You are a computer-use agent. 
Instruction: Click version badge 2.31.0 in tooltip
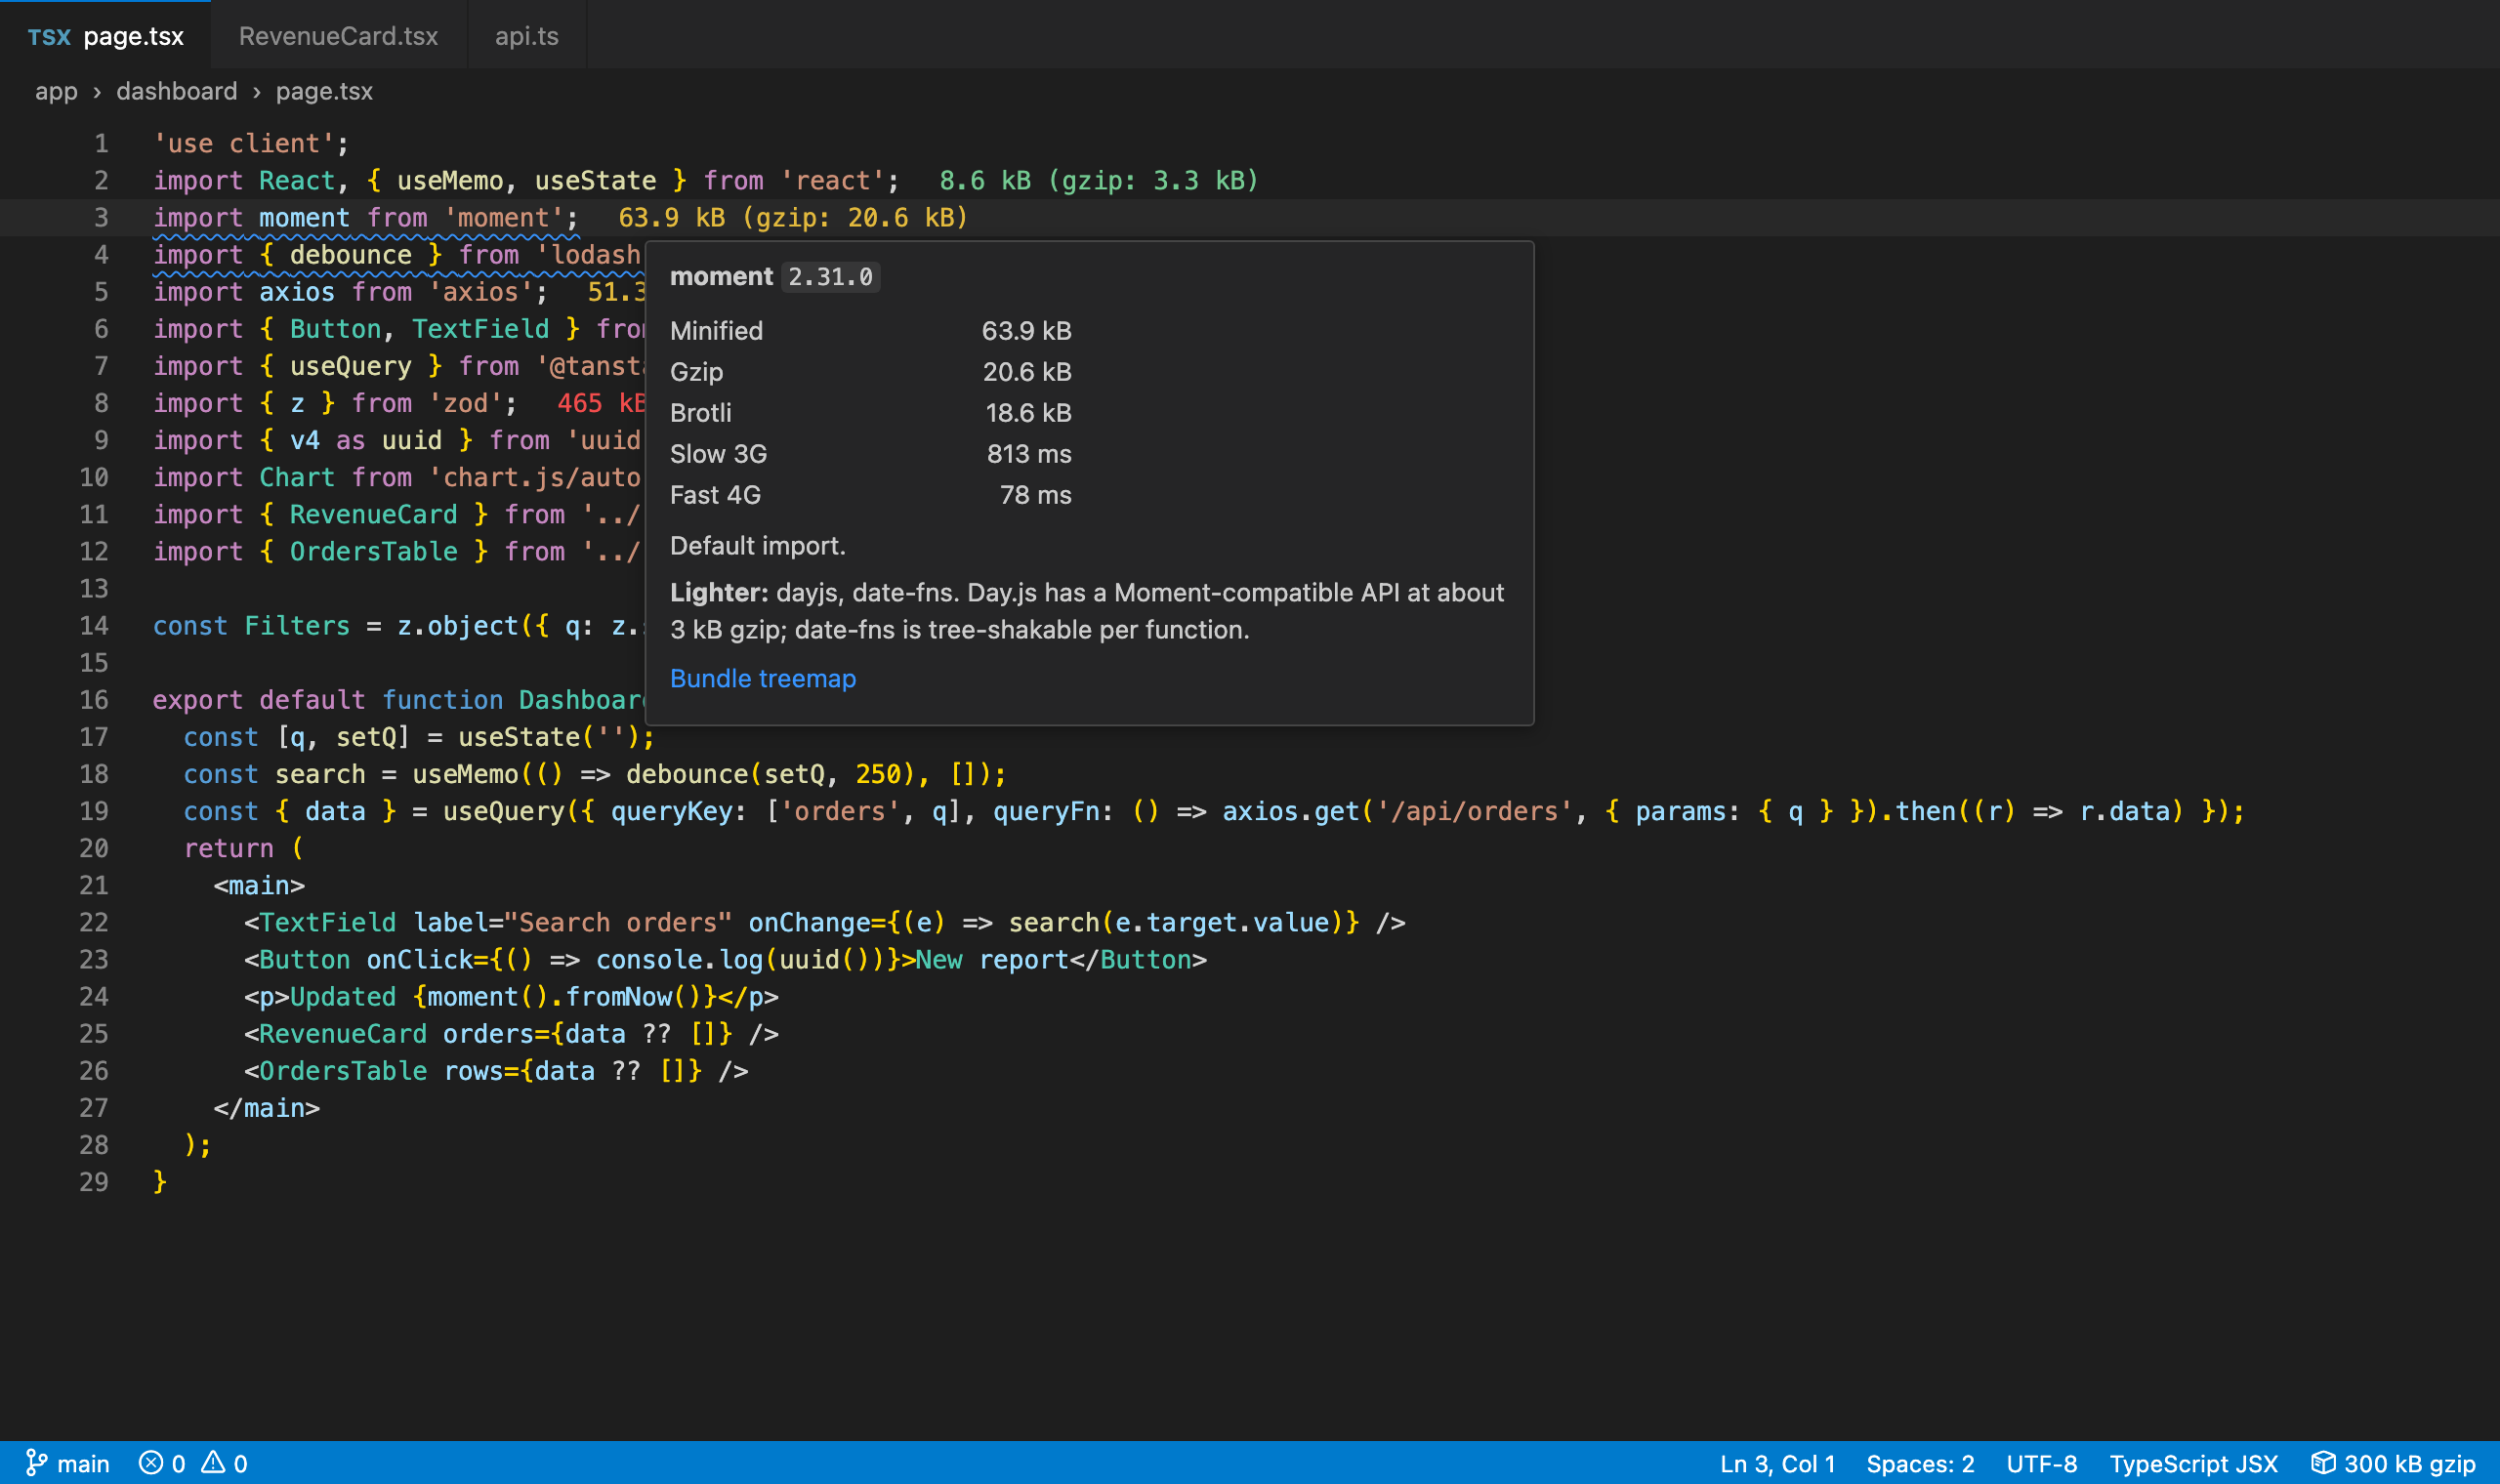point(830,277)
